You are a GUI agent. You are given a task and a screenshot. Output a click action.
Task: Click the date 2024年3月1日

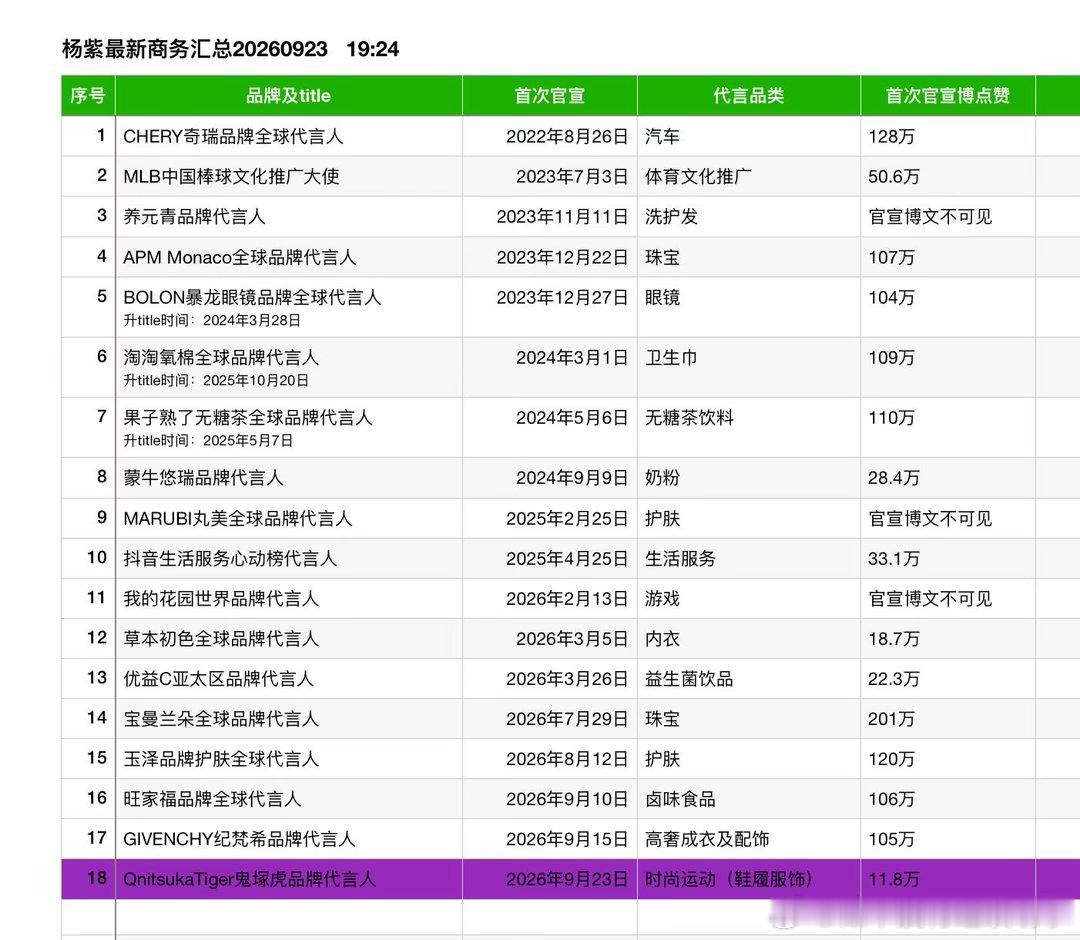572,357
